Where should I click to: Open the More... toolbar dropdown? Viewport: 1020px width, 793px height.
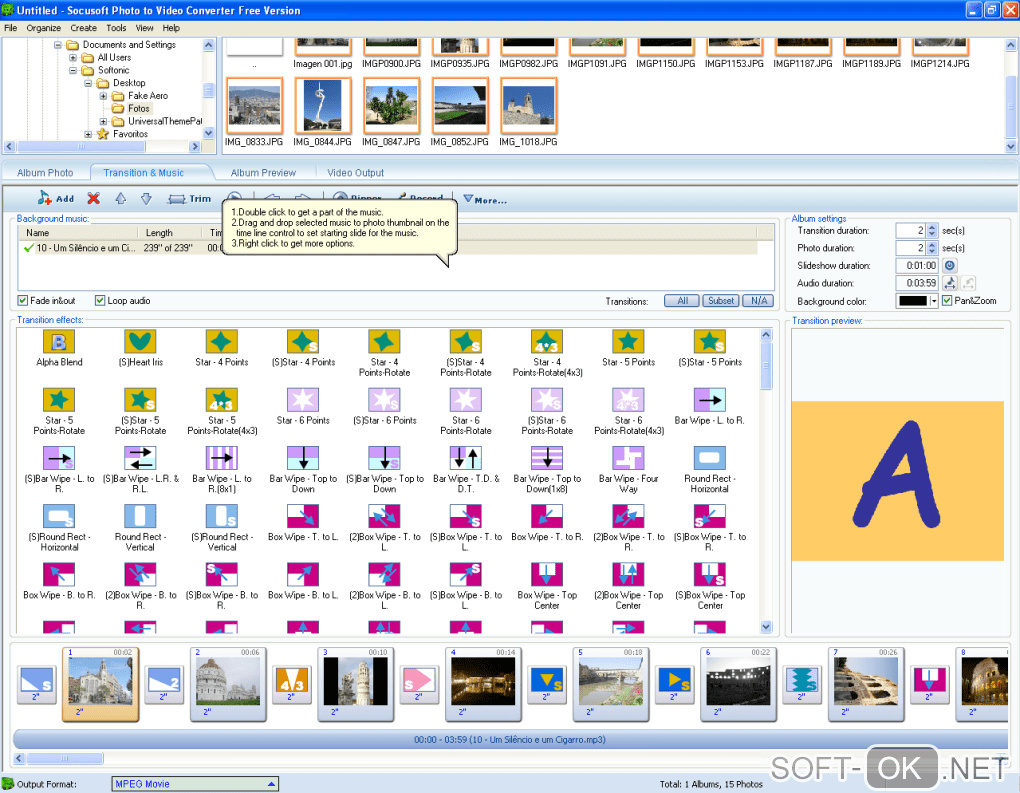point(485,200)
